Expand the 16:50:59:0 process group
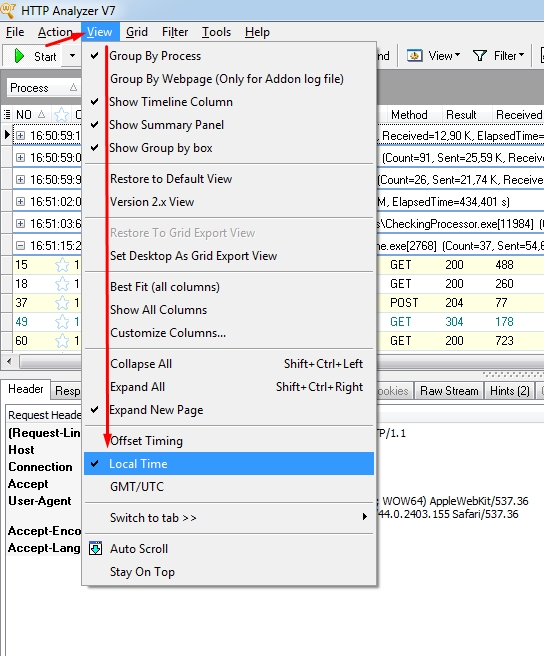Screen dimensions: 544x656 point(20,157)
